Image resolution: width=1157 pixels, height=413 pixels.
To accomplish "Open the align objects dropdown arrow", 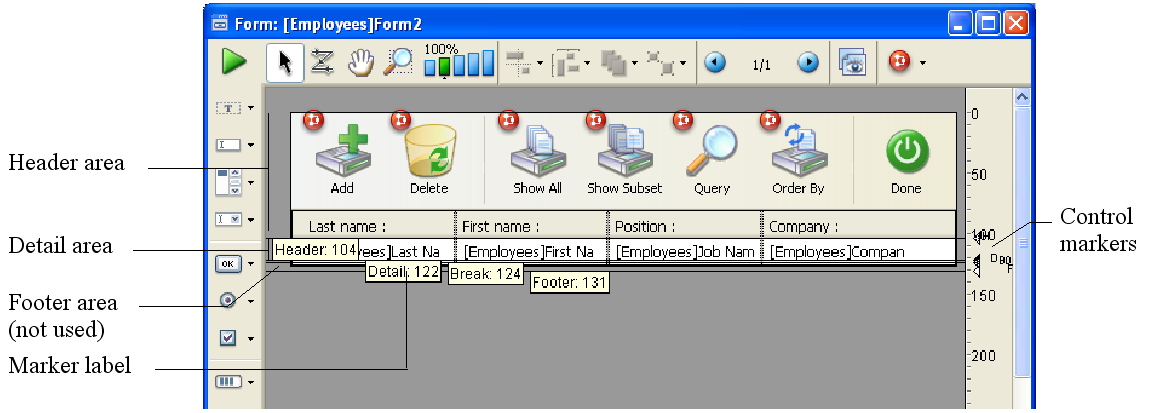I will point(540,64).
